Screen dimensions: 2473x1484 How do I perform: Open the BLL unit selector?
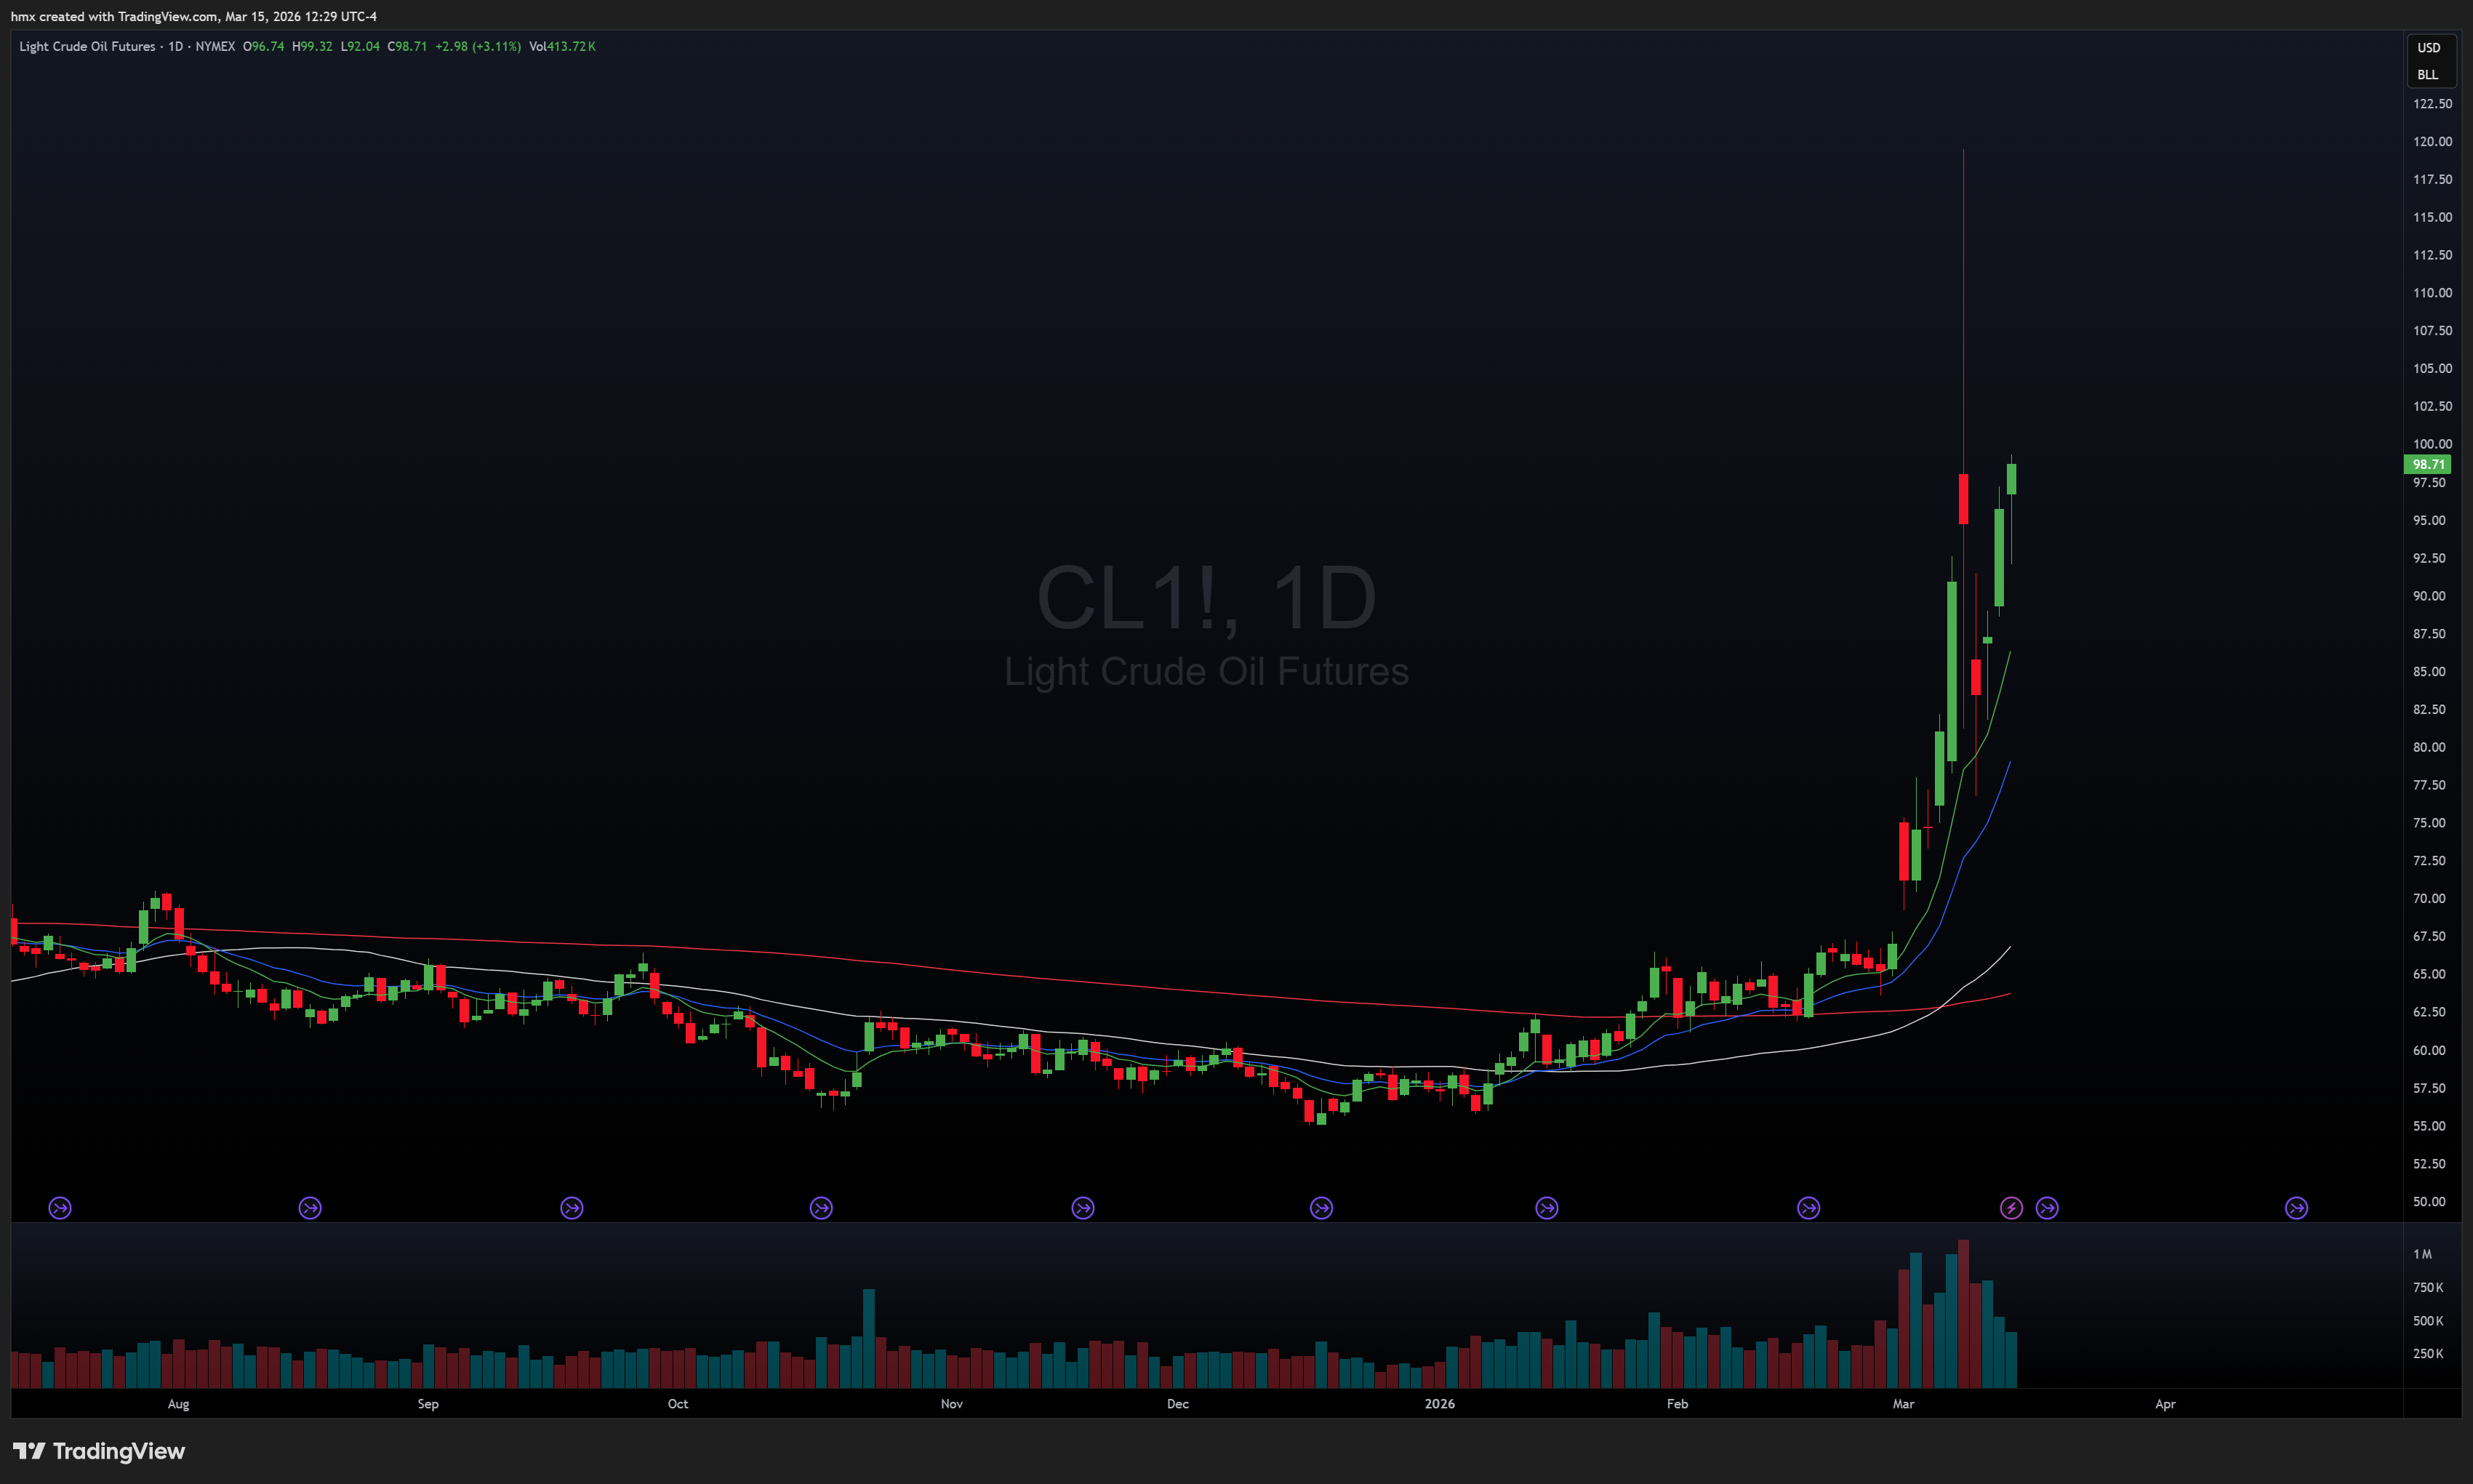click(2428, 75)
